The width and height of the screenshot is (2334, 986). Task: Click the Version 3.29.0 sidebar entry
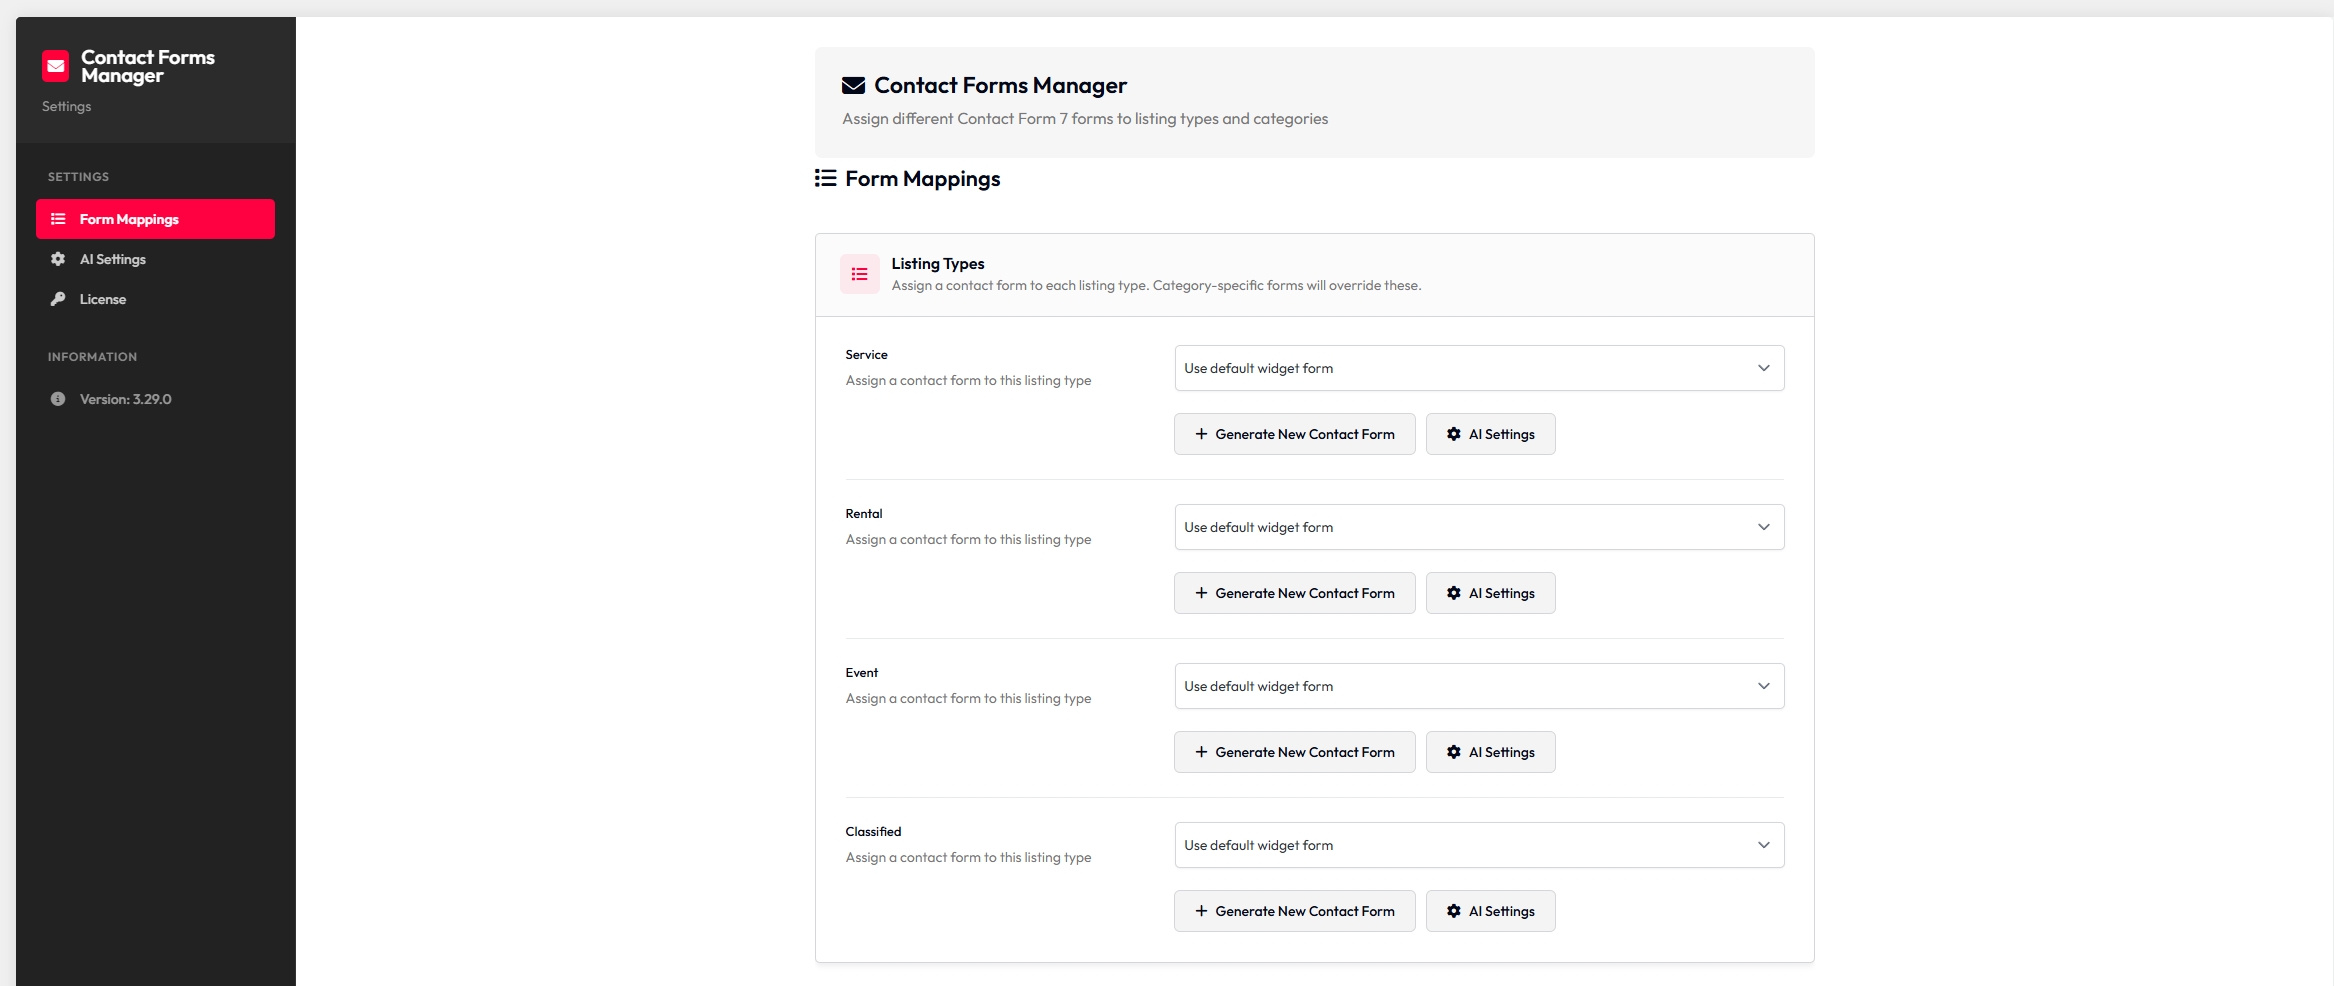pyautogui.click(x=125, y=399)
